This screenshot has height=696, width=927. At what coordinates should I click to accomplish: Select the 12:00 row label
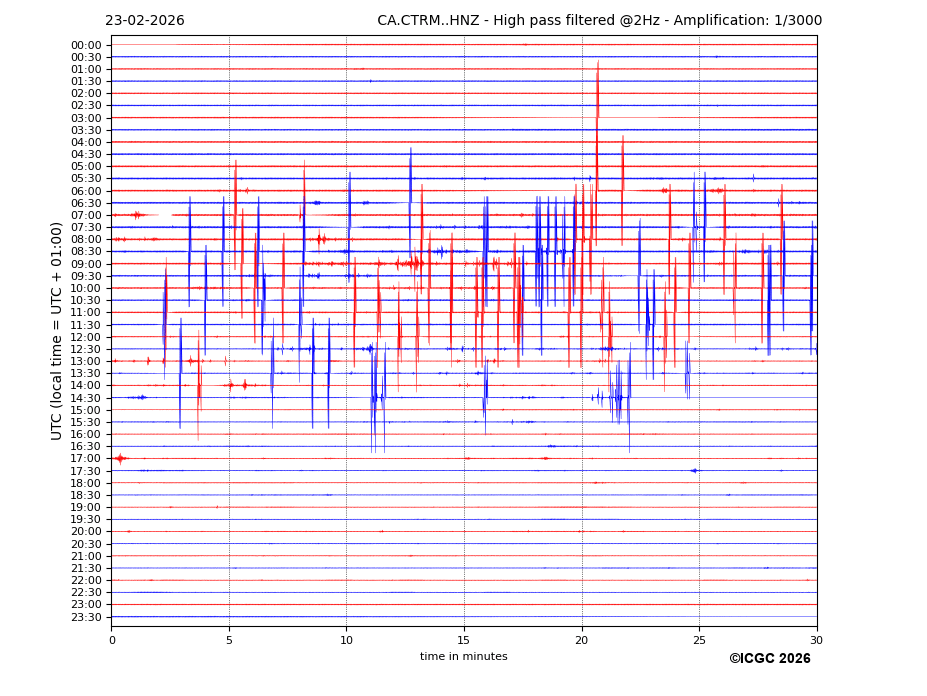[86, 337]
